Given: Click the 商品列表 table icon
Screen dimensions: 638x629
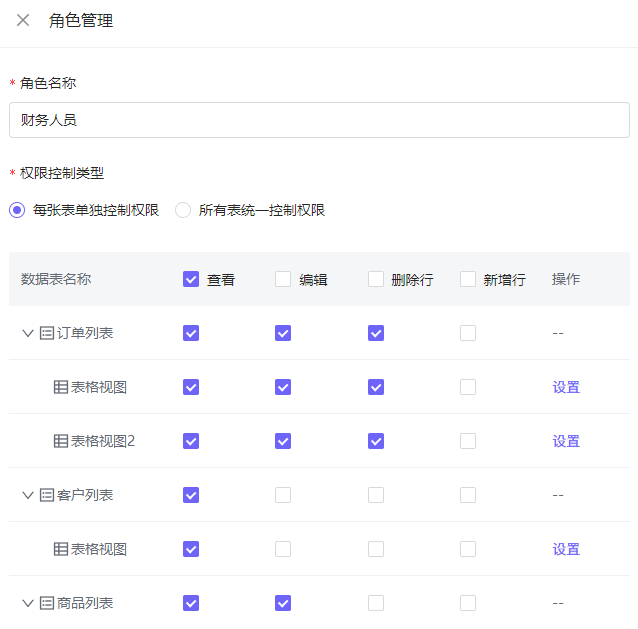Looking at the screenshot, I should click(x=47, y=603).
